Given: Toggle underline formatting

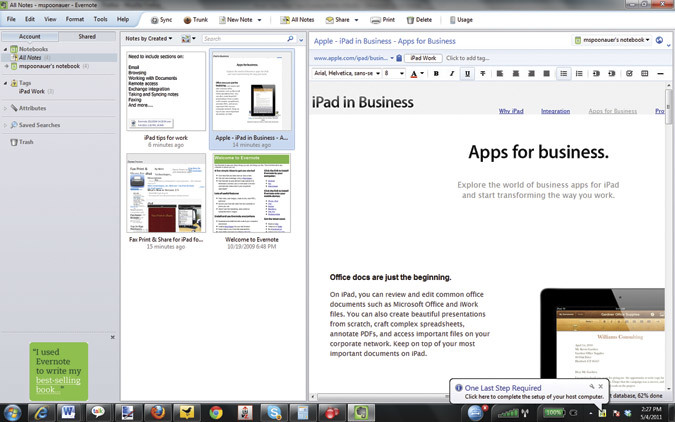Looking at the screenshot, I should point(467,74).
